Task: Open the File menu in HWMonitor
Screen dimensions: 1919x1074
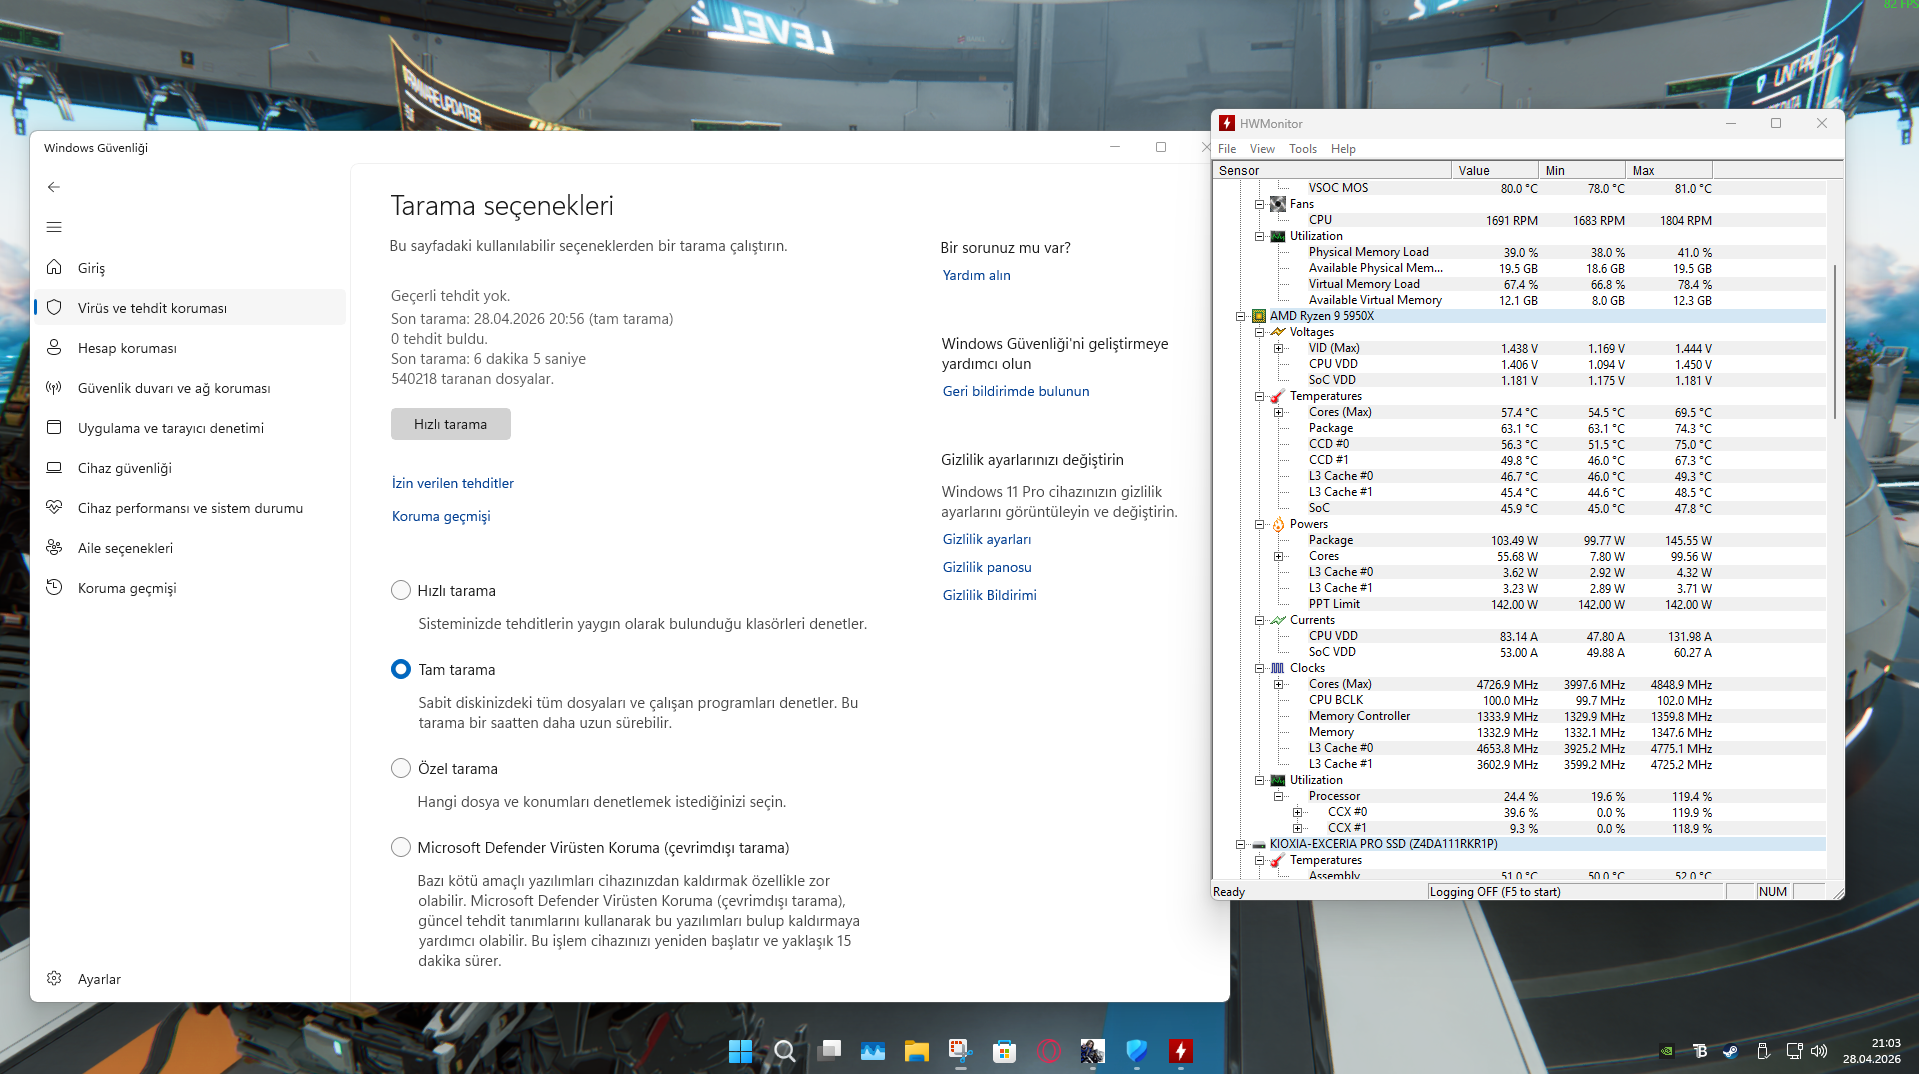Action: (x=1227, y=149)
